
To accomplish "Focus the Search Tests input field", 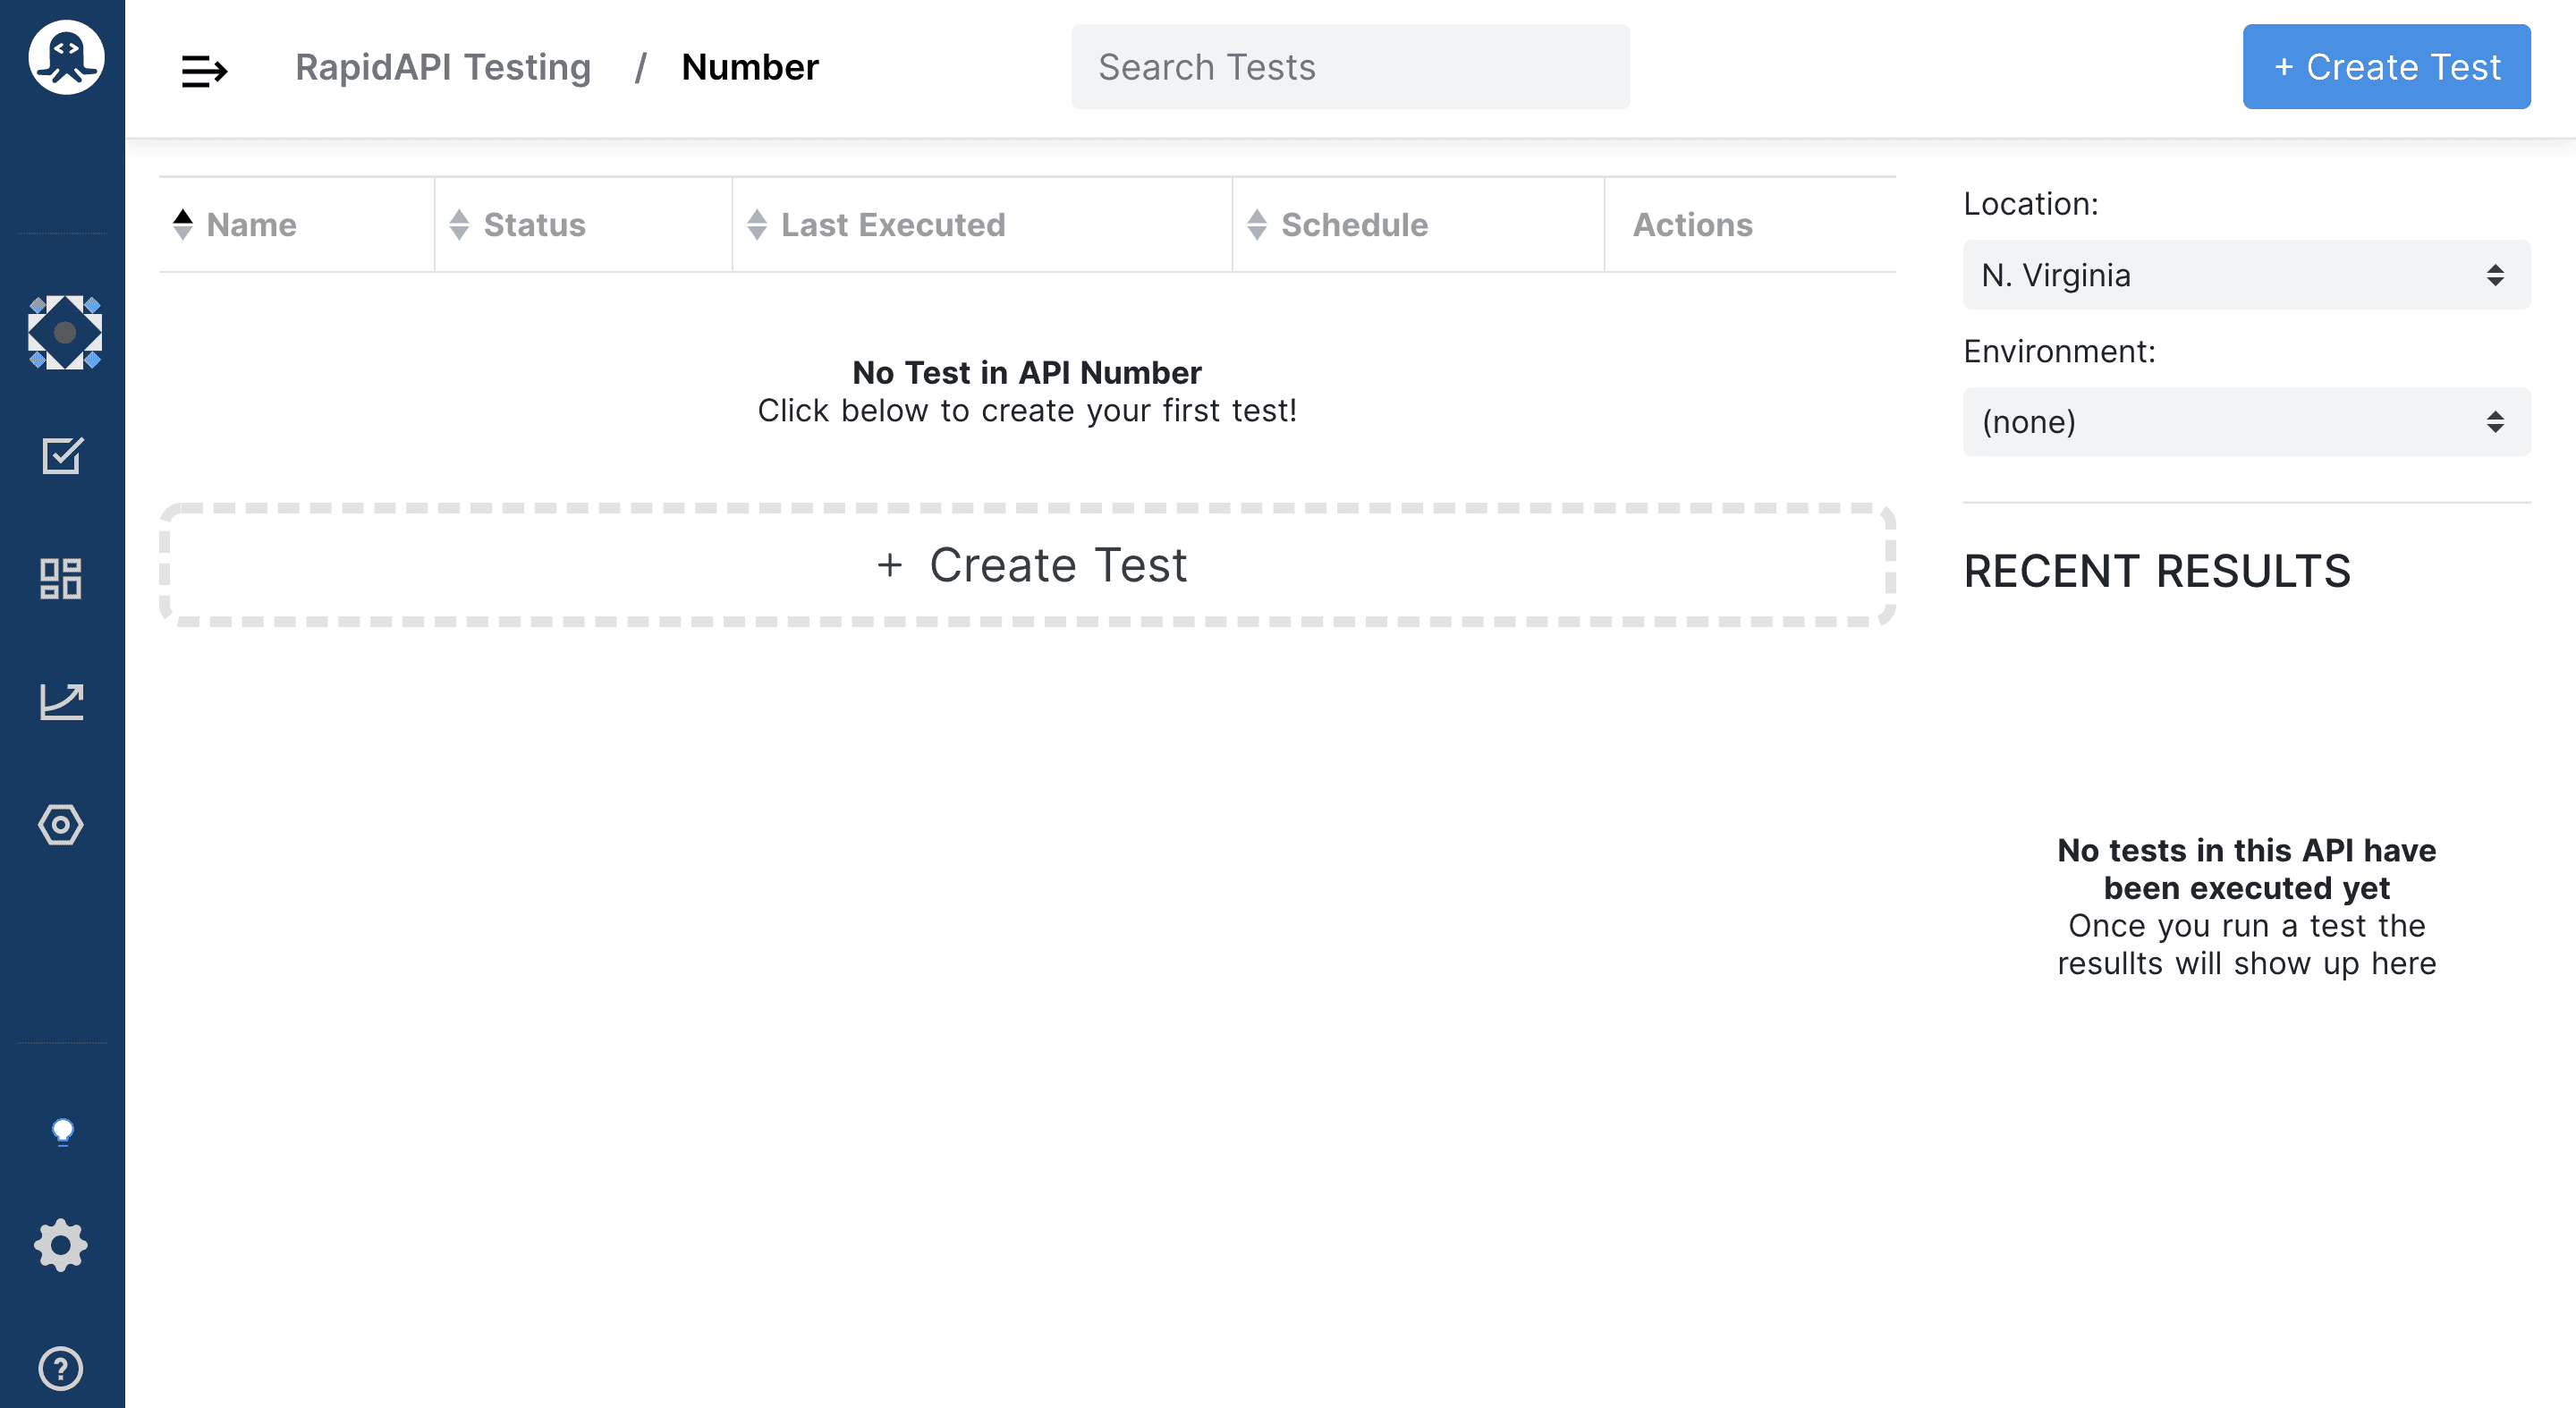I will click(x=1350, y=67).
